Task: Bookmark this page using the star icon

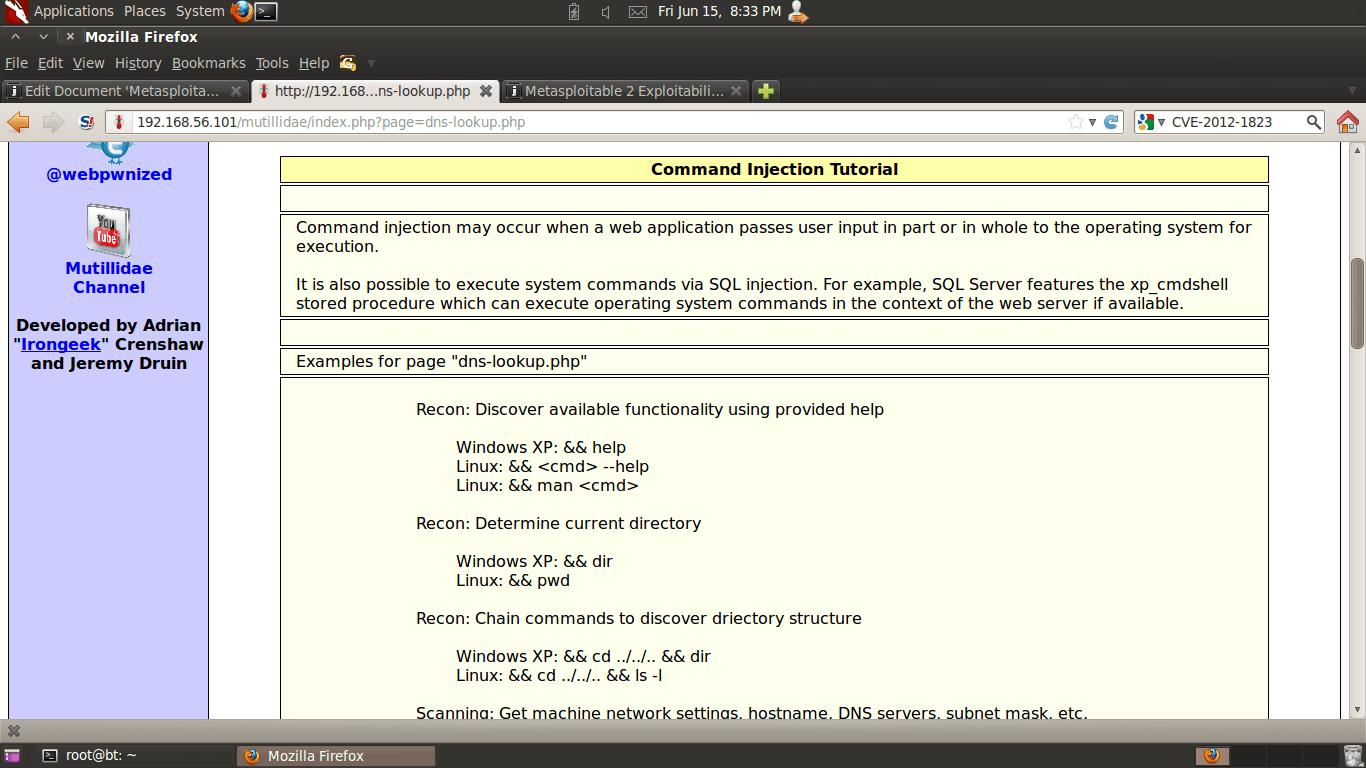Action: (x=1075, y=122)
